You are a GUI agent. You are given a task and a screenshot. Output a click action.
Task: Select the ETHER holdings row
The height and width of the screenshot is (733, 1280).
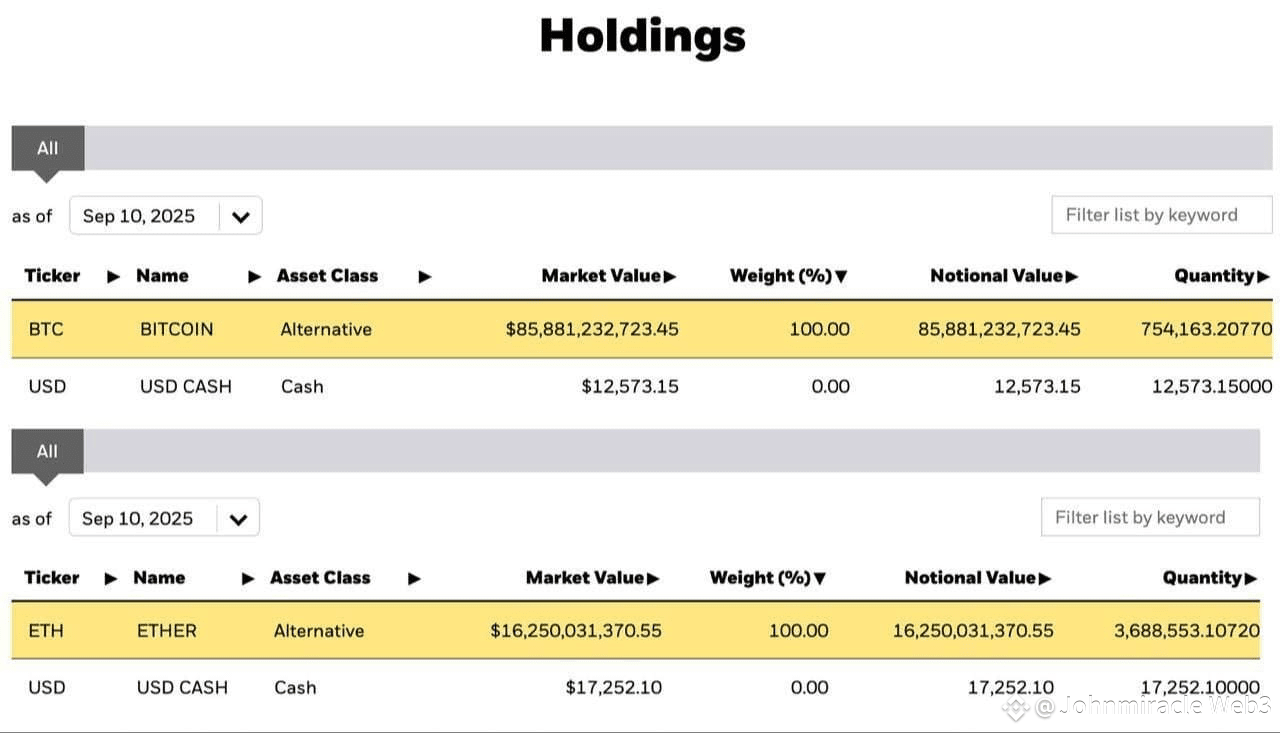point(636,631)
